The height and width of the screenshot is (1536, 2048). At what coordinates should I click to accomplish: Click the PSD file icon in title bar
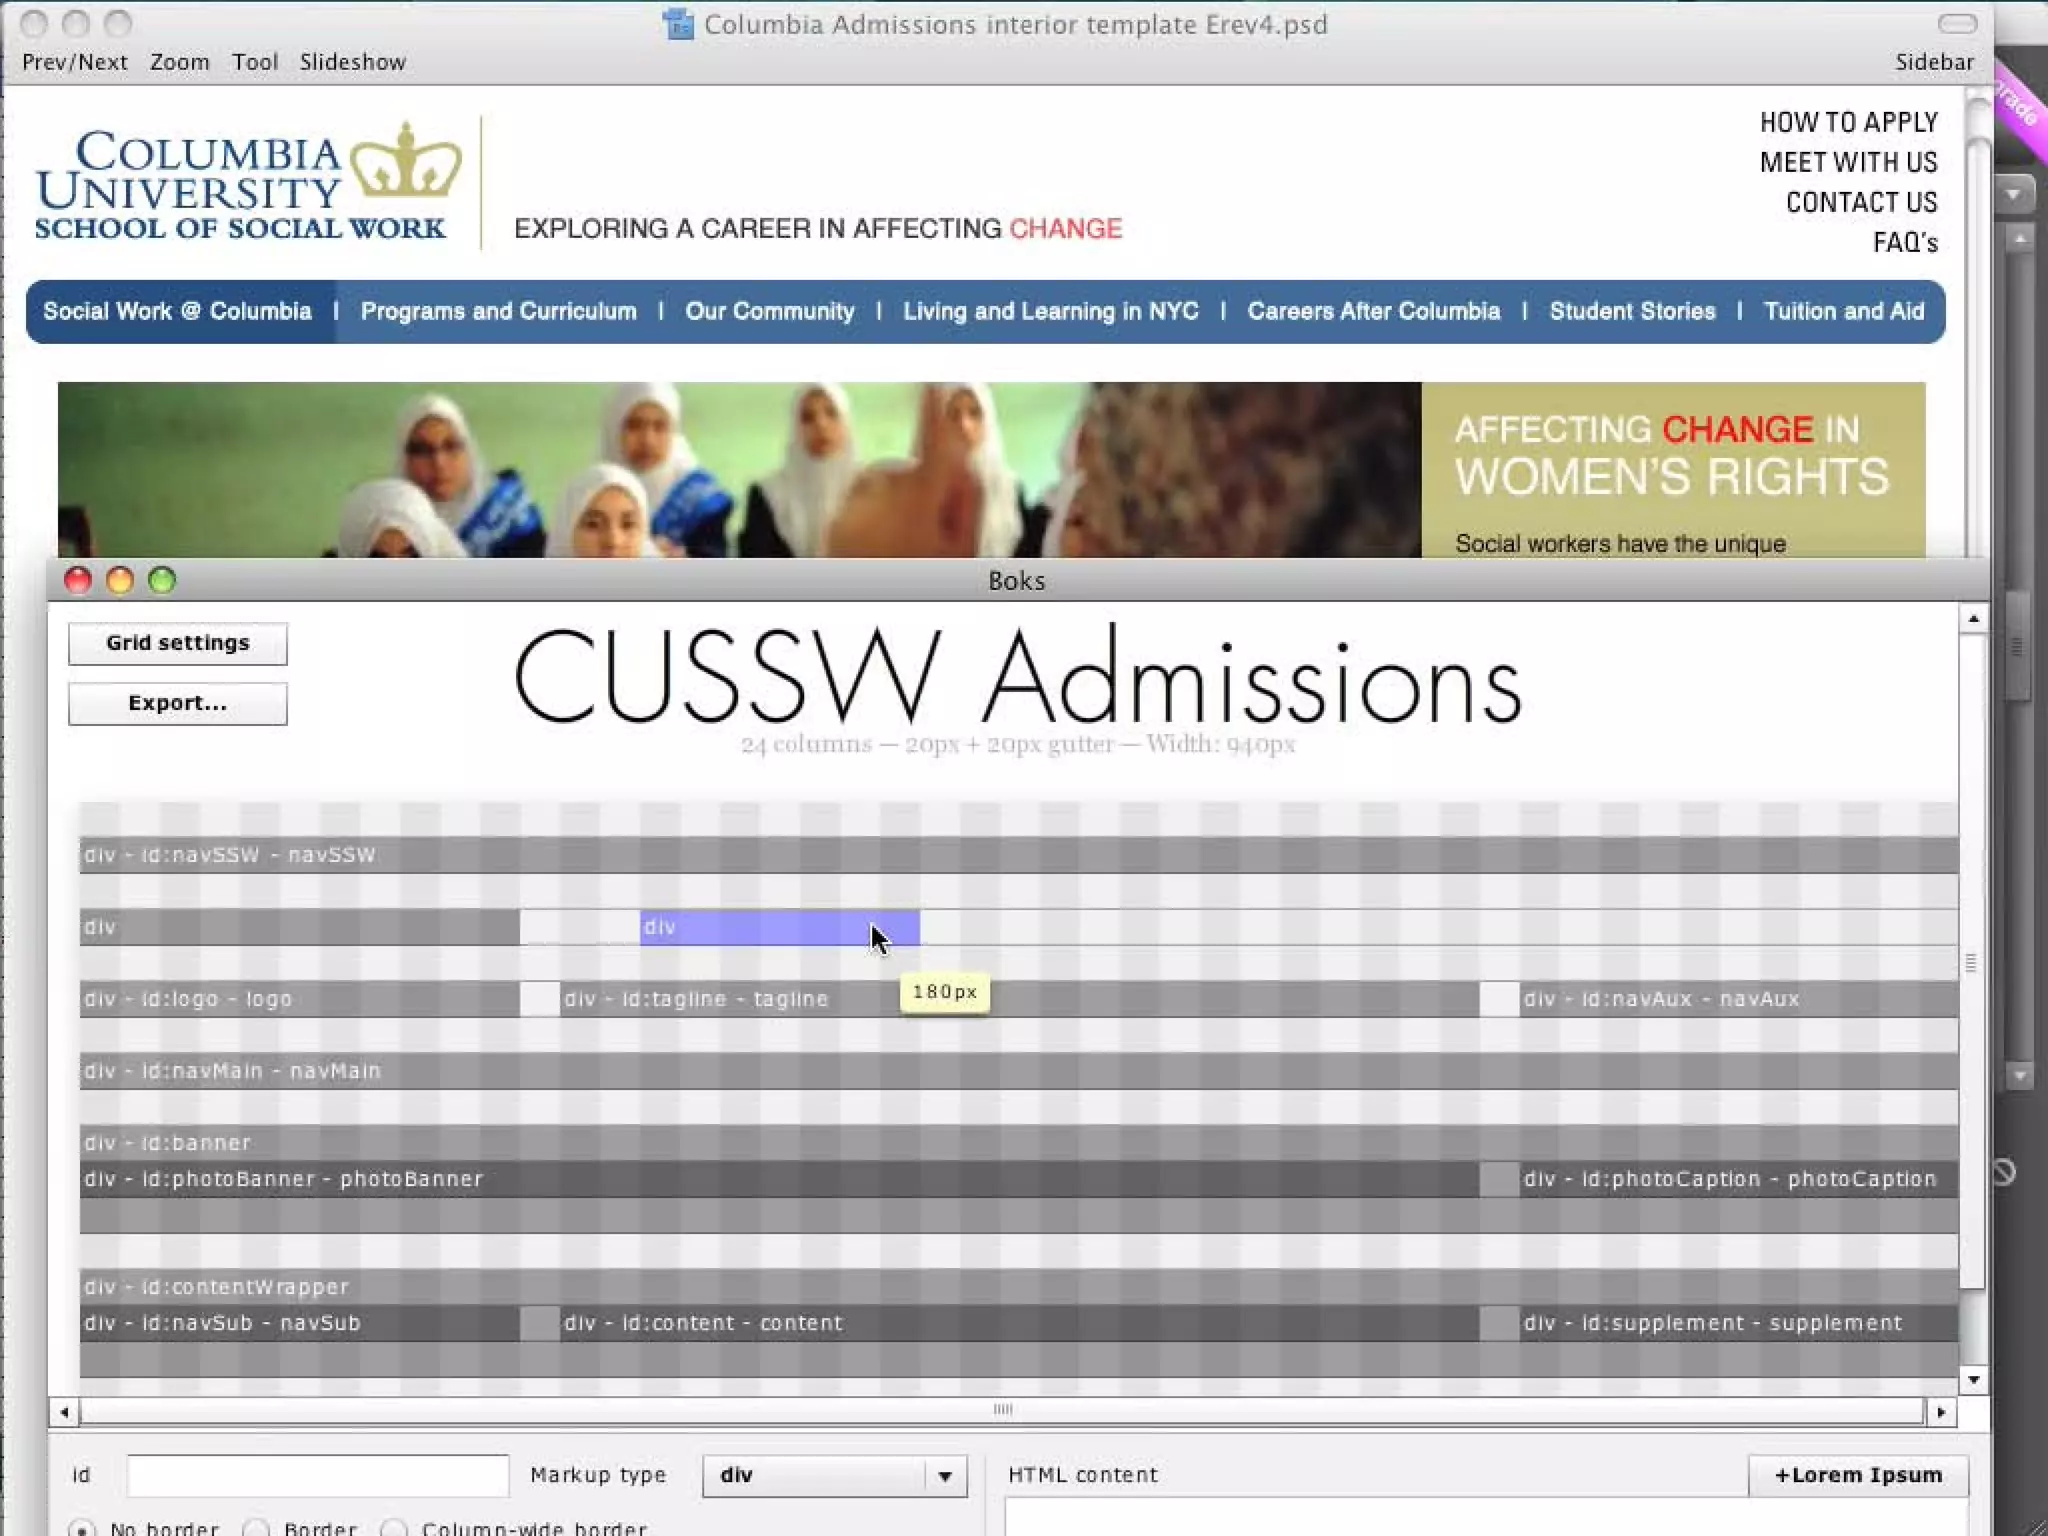(679, 24)
